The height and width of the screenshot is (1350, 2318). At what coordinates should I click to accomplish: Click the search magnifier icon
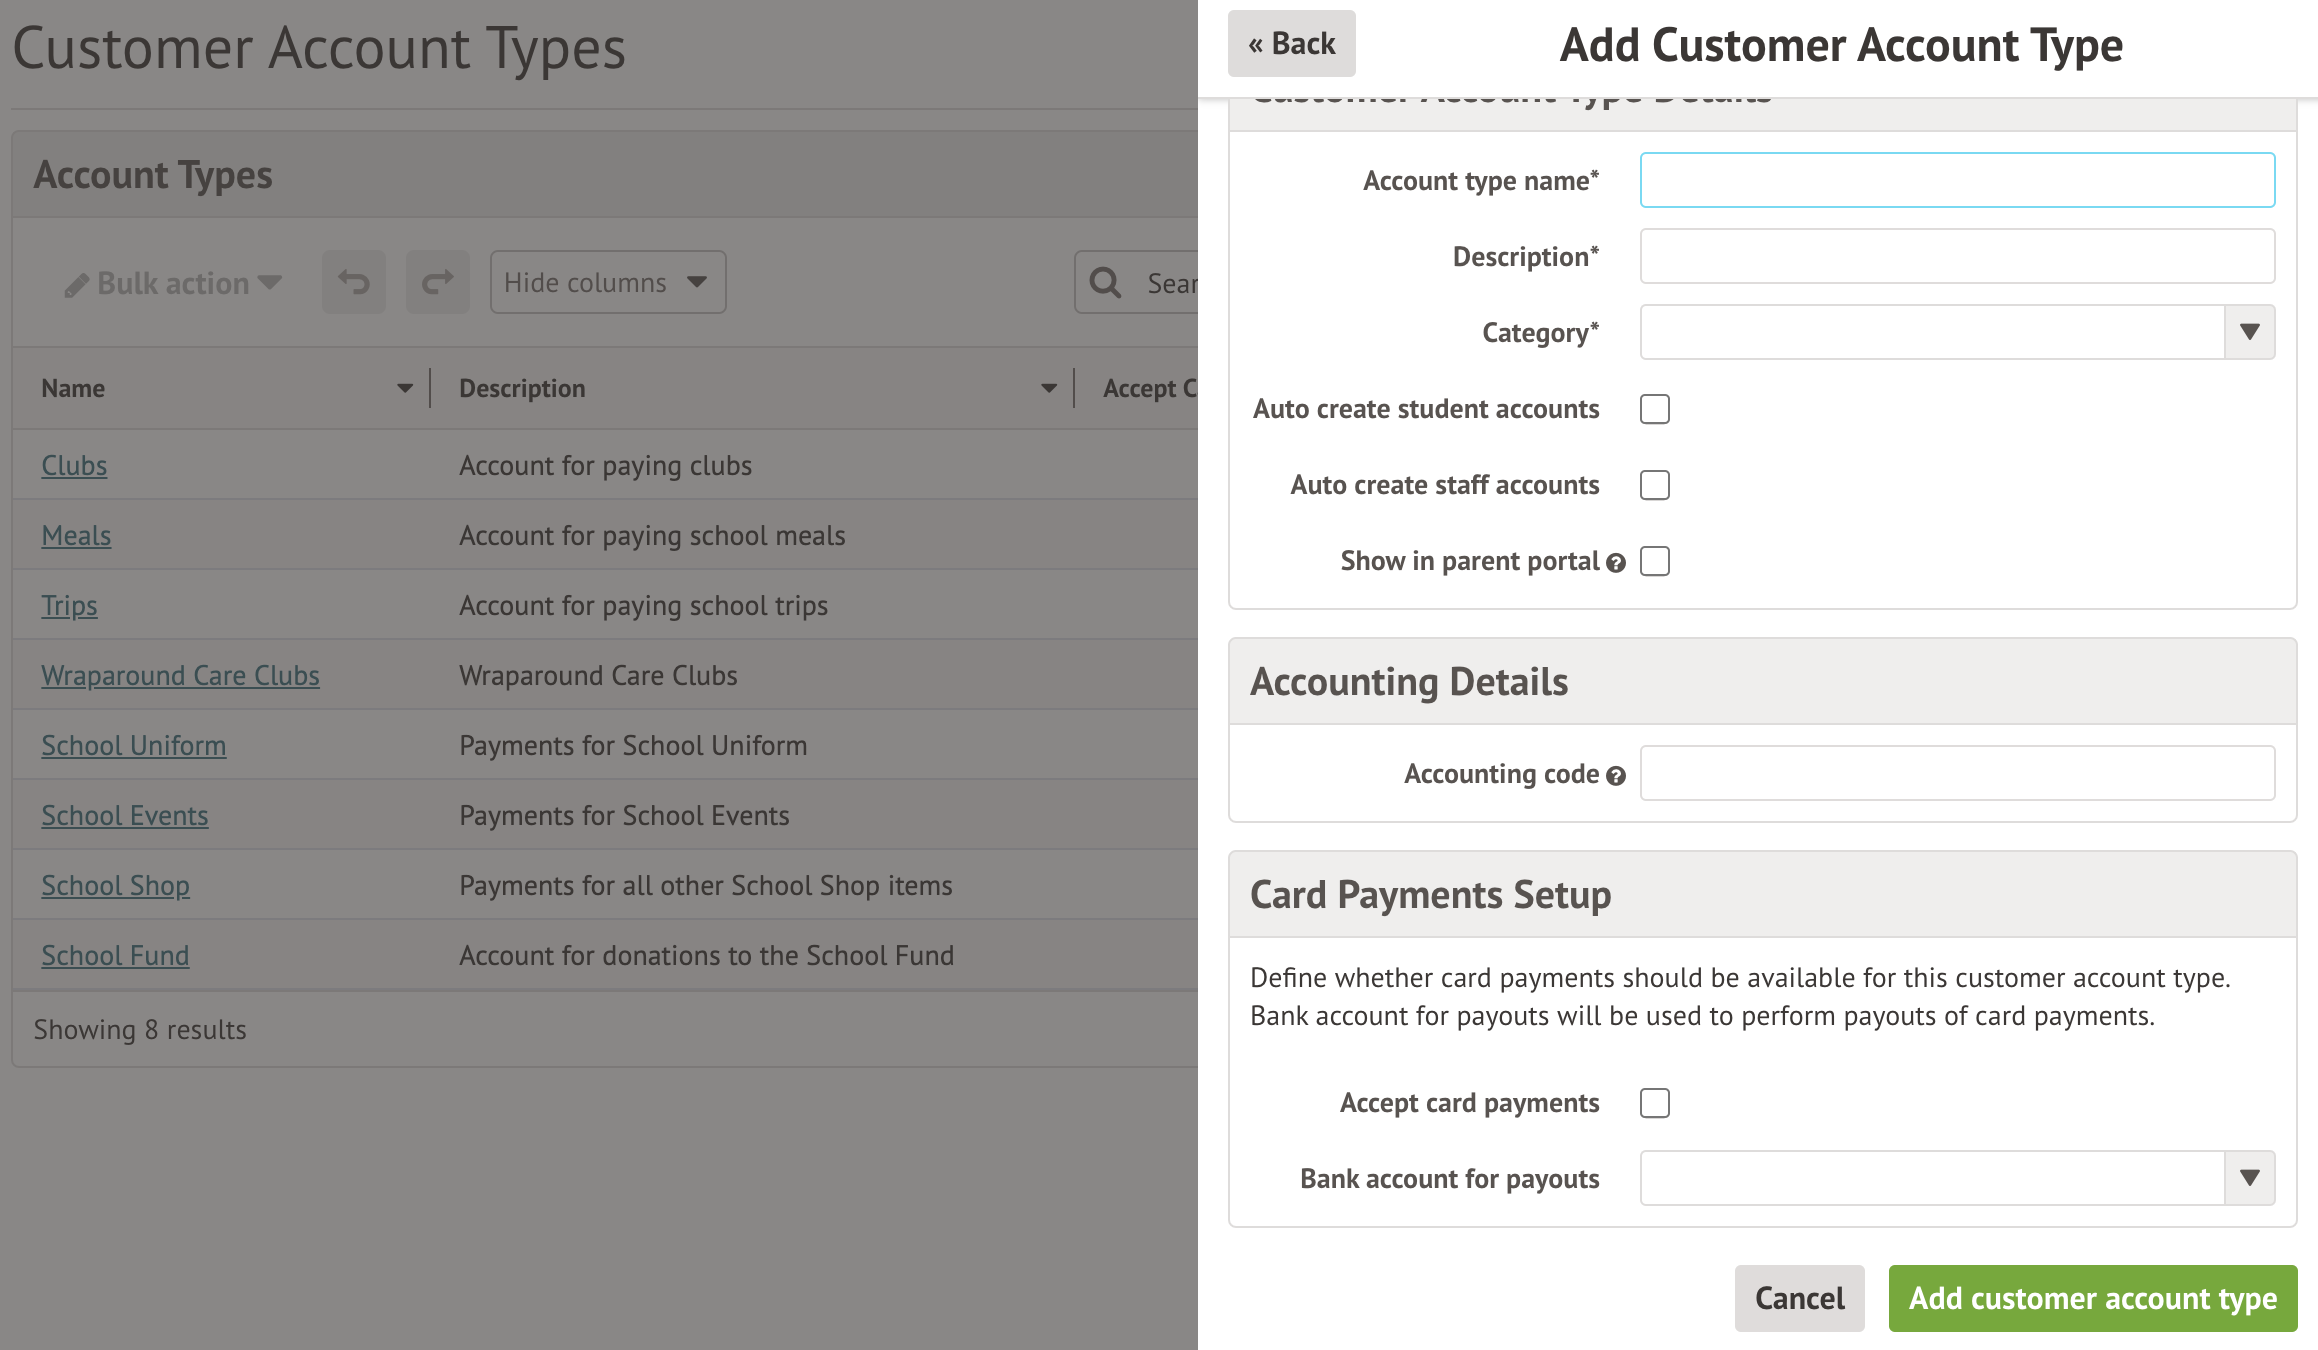tap(1105, 283)
